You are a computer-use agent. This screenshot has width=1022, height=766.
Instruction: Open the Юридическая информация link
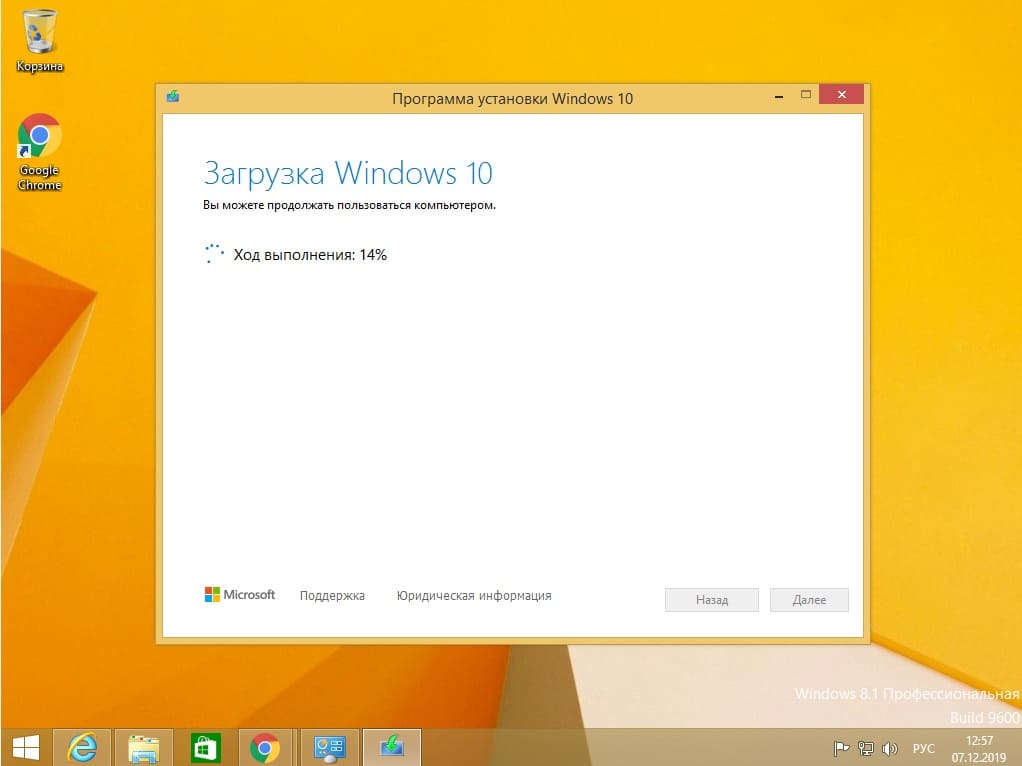pos(473,596)
